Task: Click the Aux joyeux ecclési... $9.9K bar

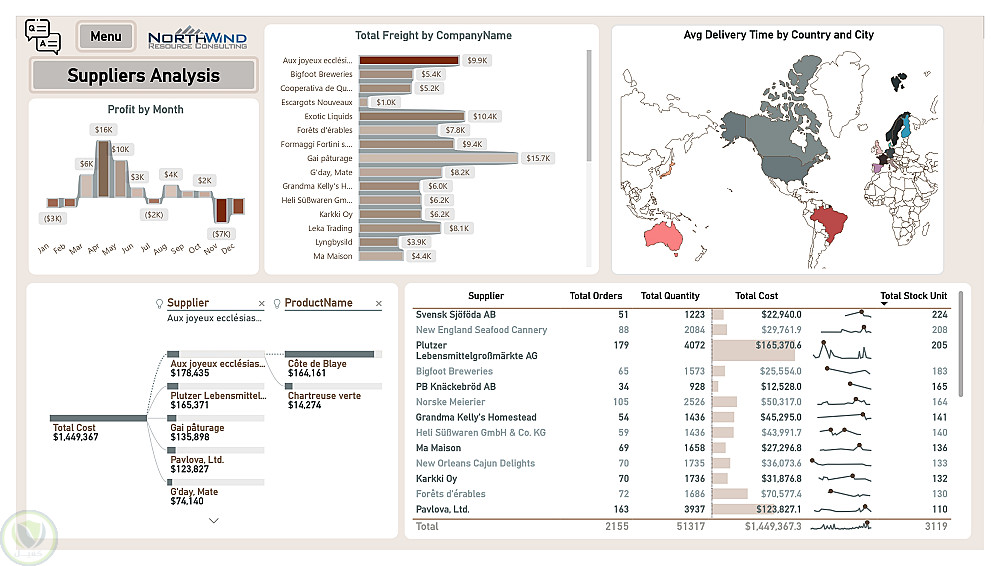Action: [x=409, y=60]
